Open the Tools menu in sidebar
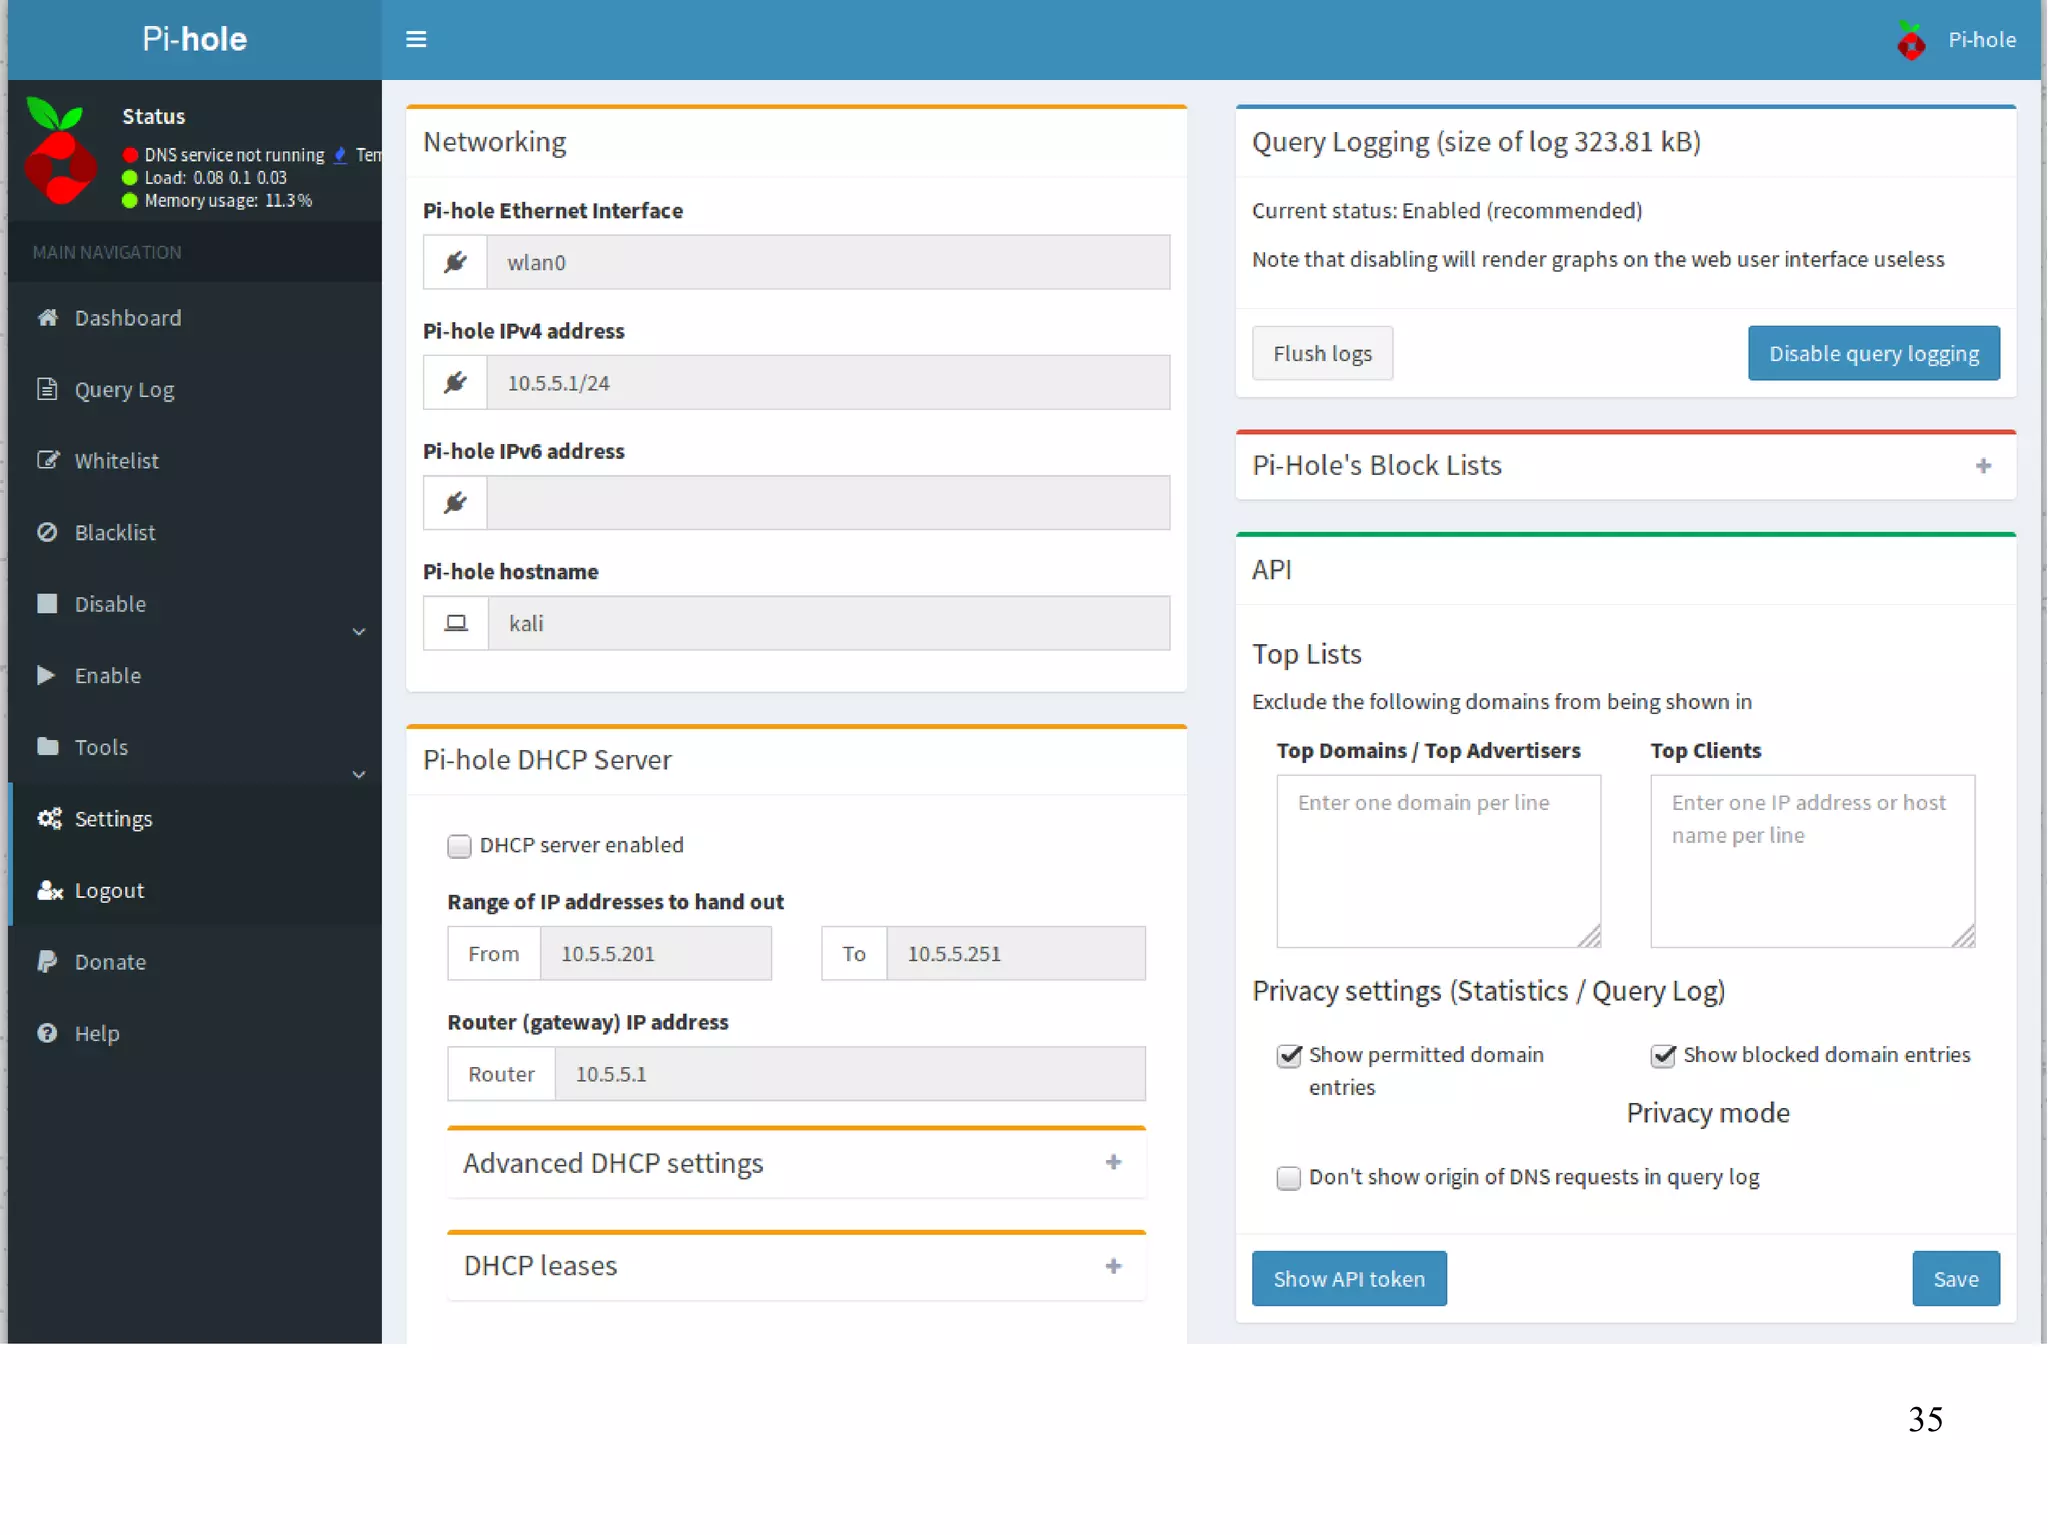Image resolution: width=2048 pixels, height=1535 pixels. pyautogui.click(x=102, y=747)
